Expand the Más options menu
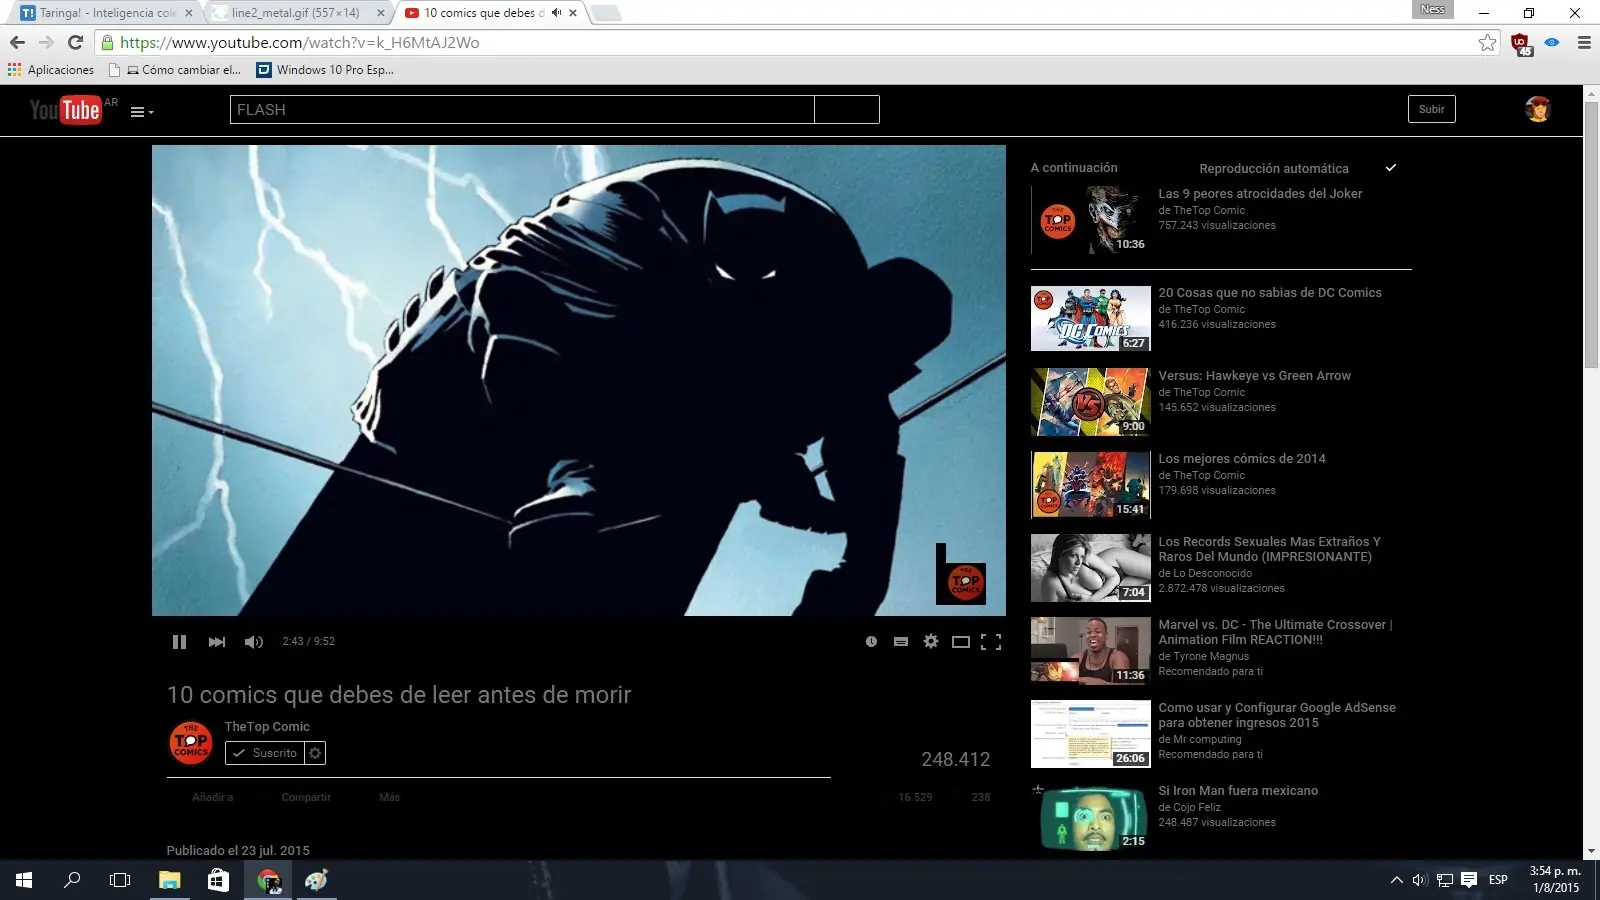The height and width of the screenshot is (900, 1600). tap(390, 797)
